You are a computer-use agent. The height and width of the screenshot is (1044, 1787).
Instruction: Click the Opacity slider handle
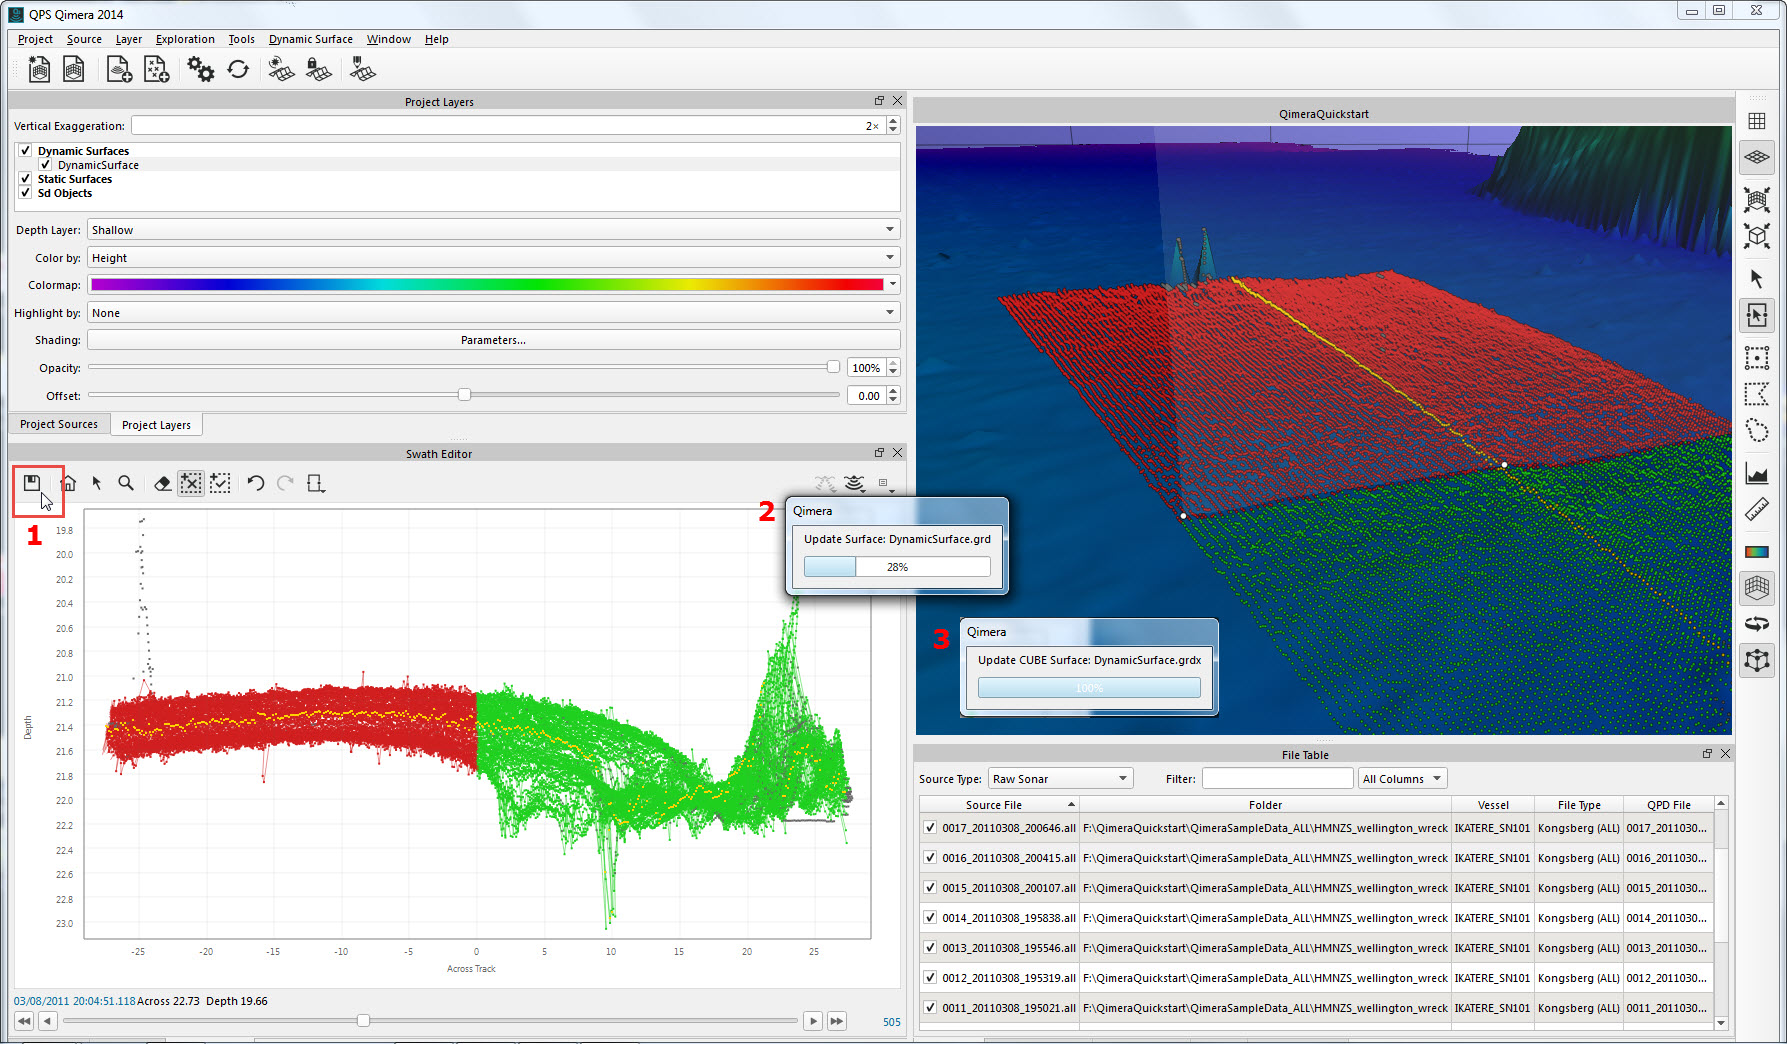click(x=833, y=367)
